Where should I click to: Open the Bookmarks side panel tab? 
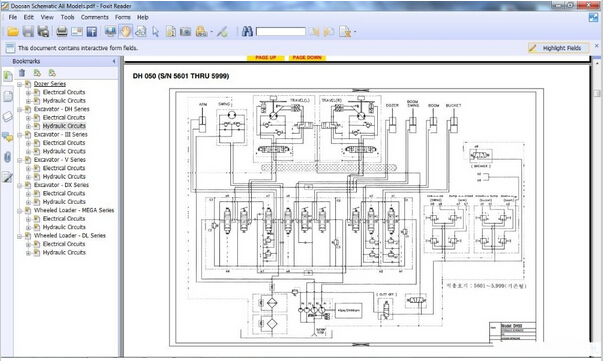(8, 75)
